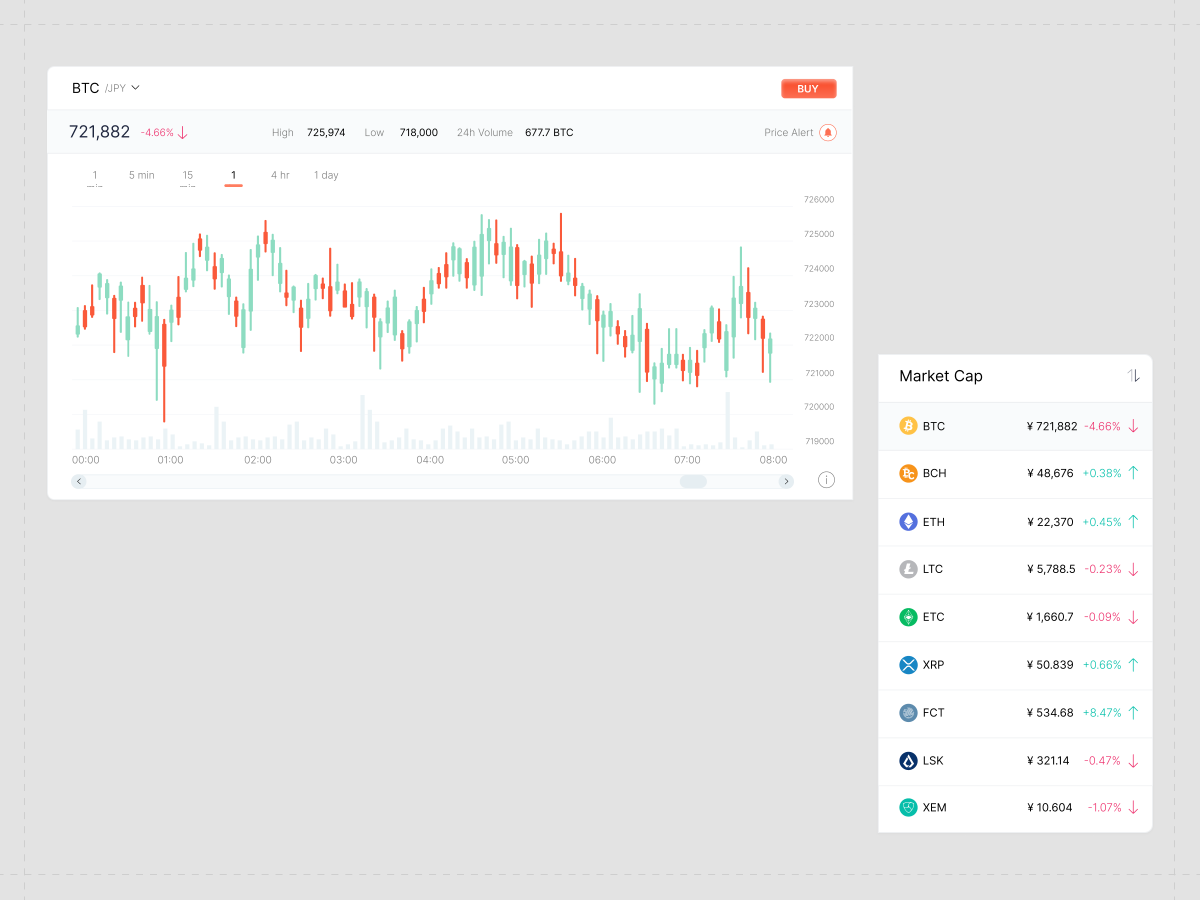
Task: Click the up arrow in BCH row
Action: tap(1133, 473)
